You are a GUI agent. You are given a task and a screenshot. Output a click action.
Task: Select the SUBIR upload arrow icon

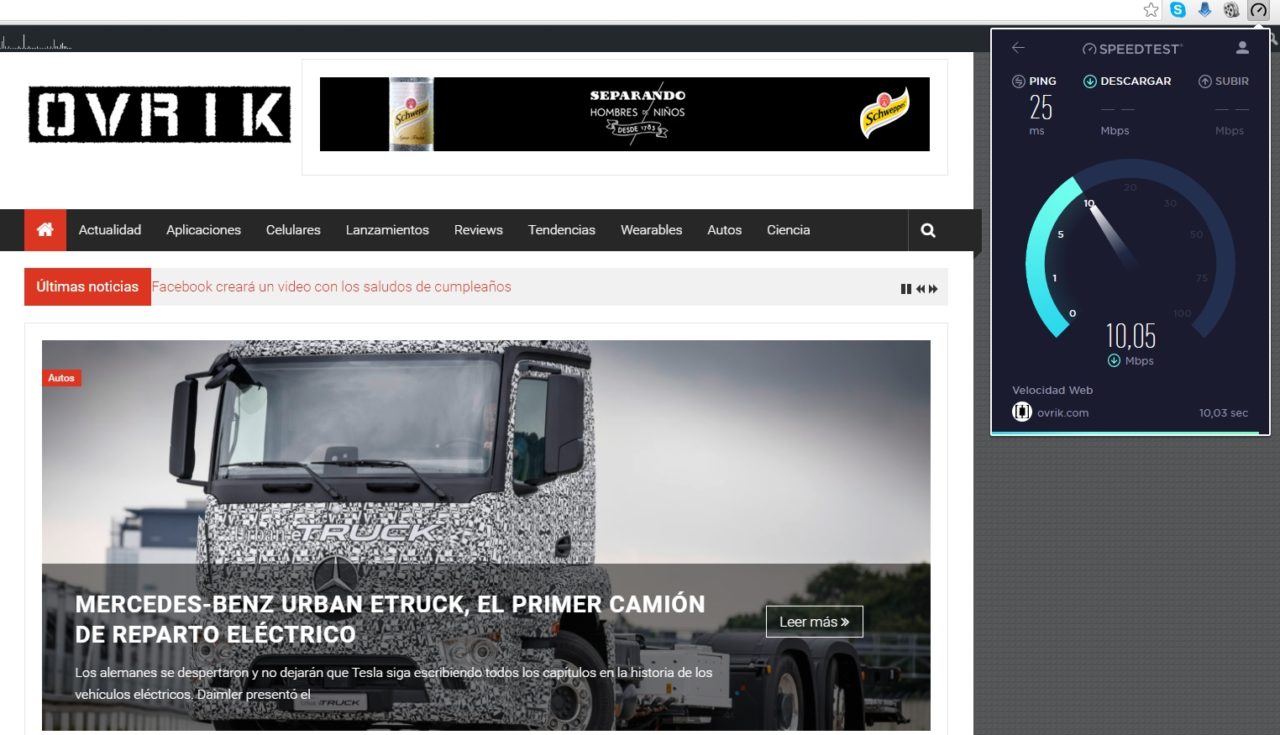click(1205, 82)
